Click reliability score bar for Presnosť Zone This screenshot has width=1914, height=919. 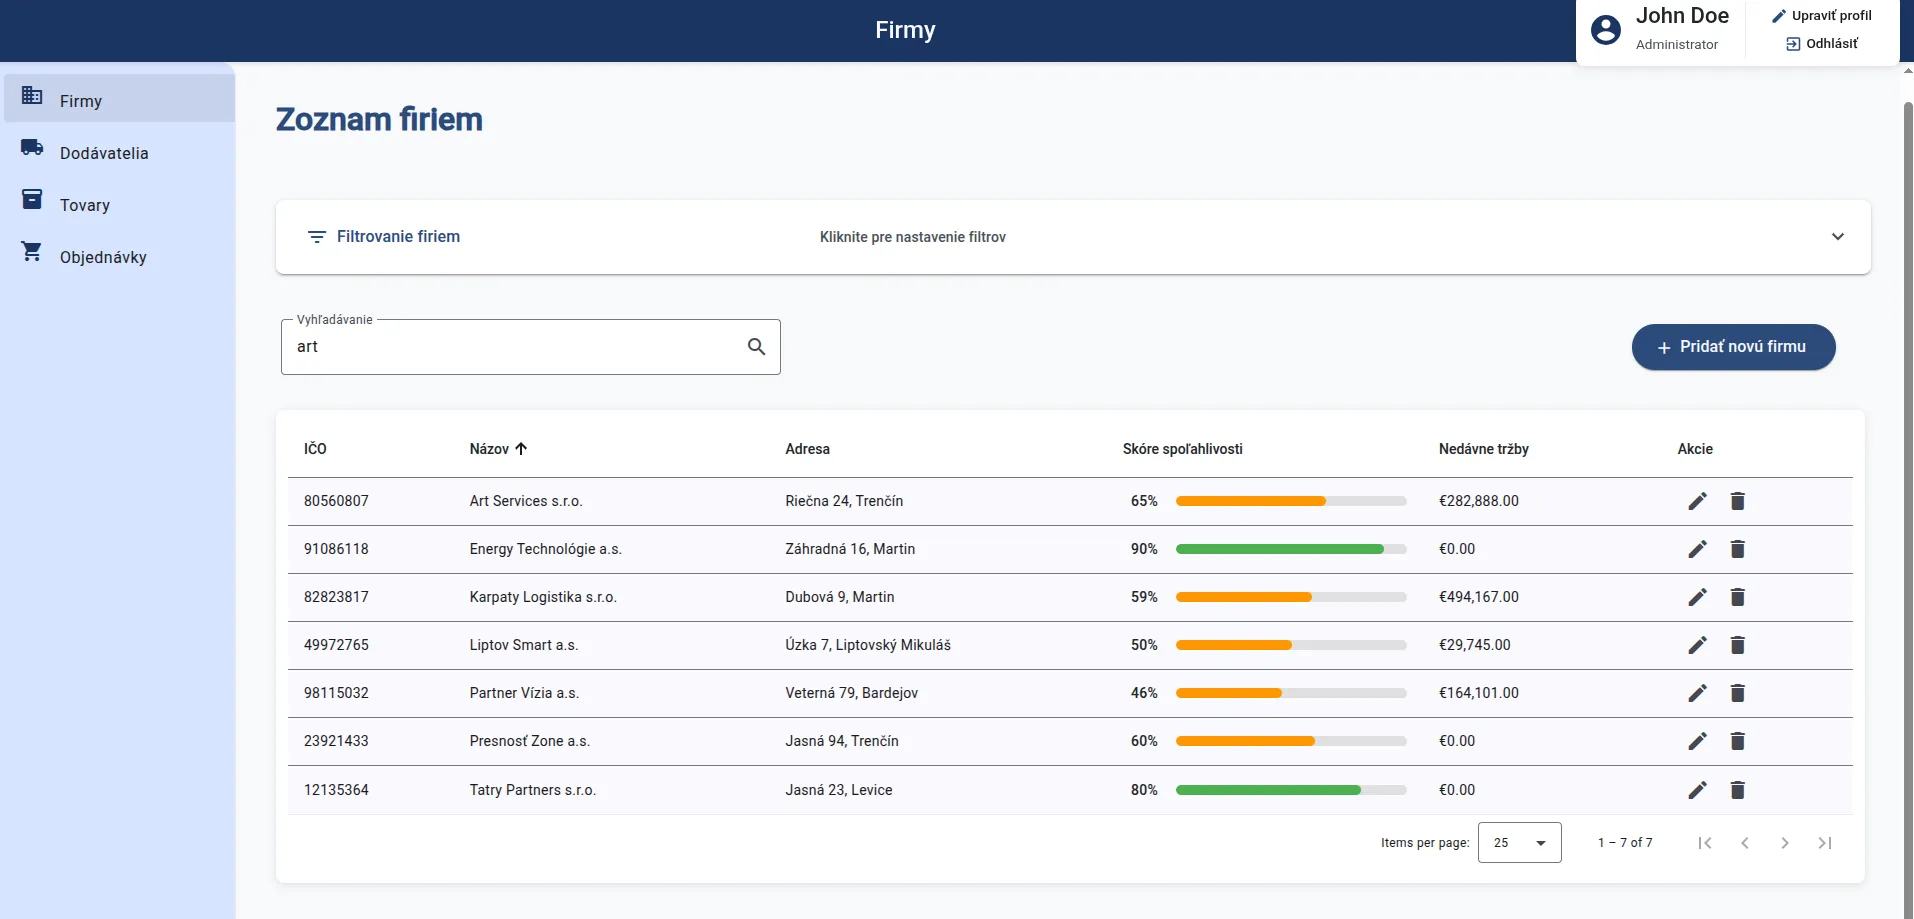[x=1290, y=741]
